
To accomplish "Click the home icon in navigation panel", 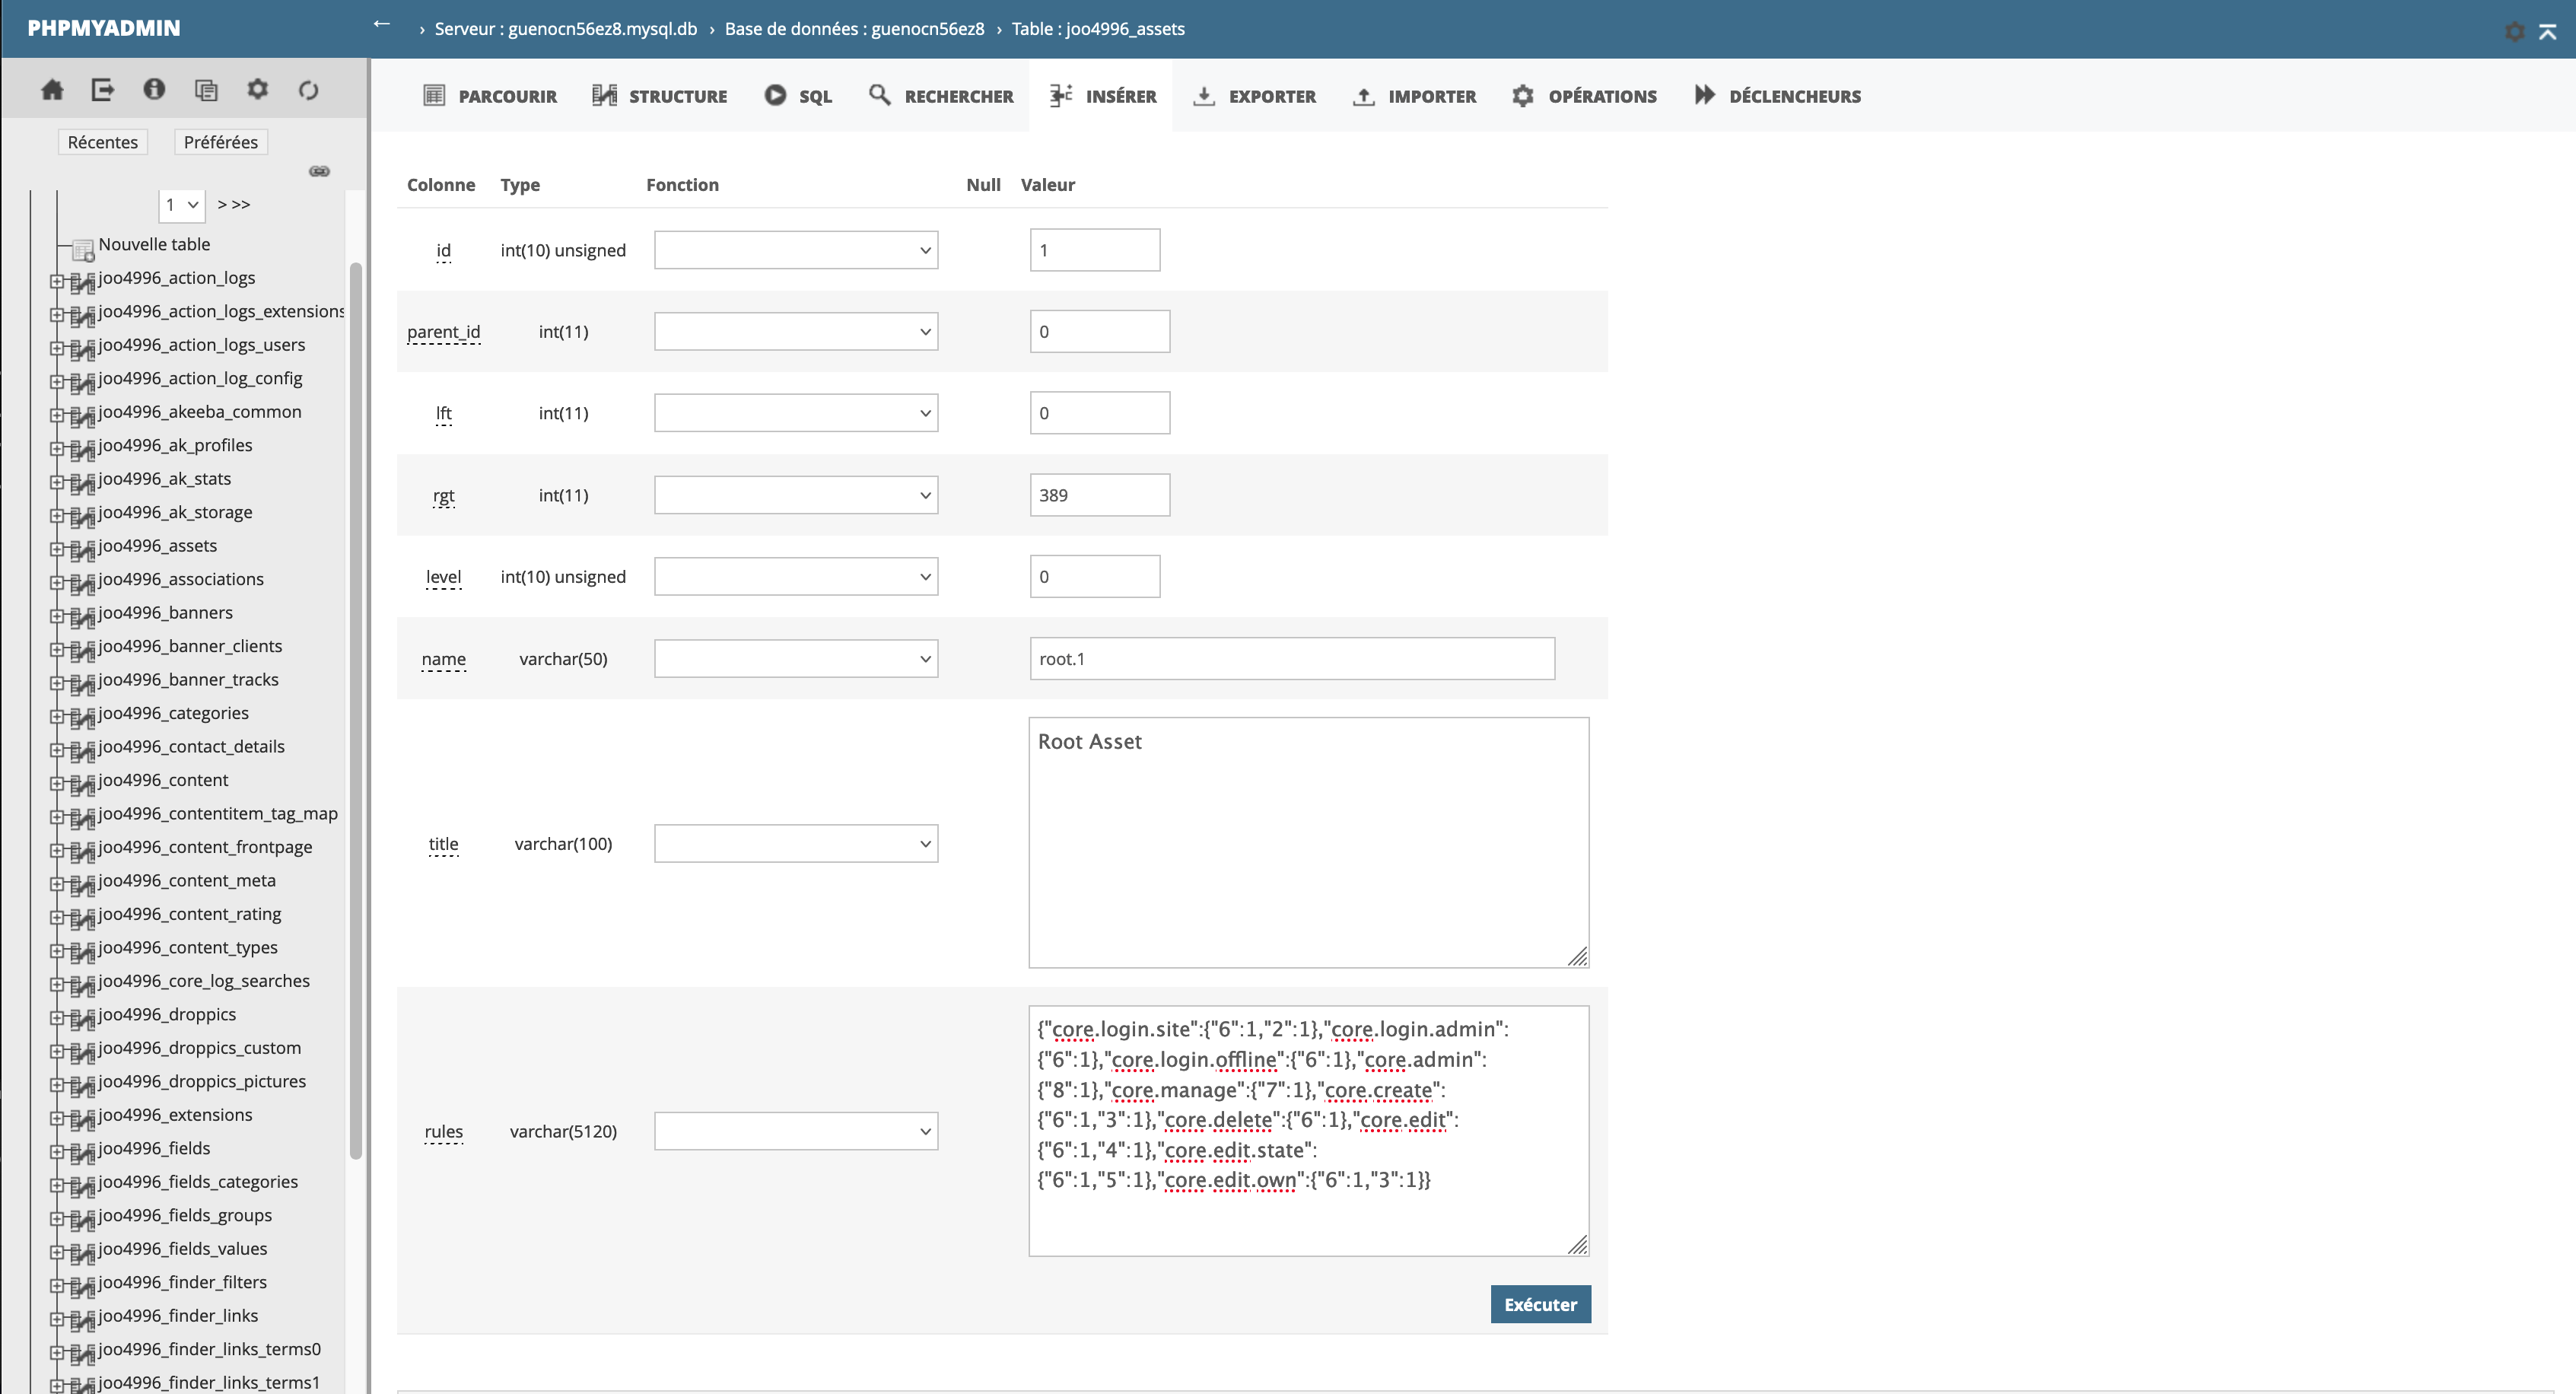I will (52, 90).
